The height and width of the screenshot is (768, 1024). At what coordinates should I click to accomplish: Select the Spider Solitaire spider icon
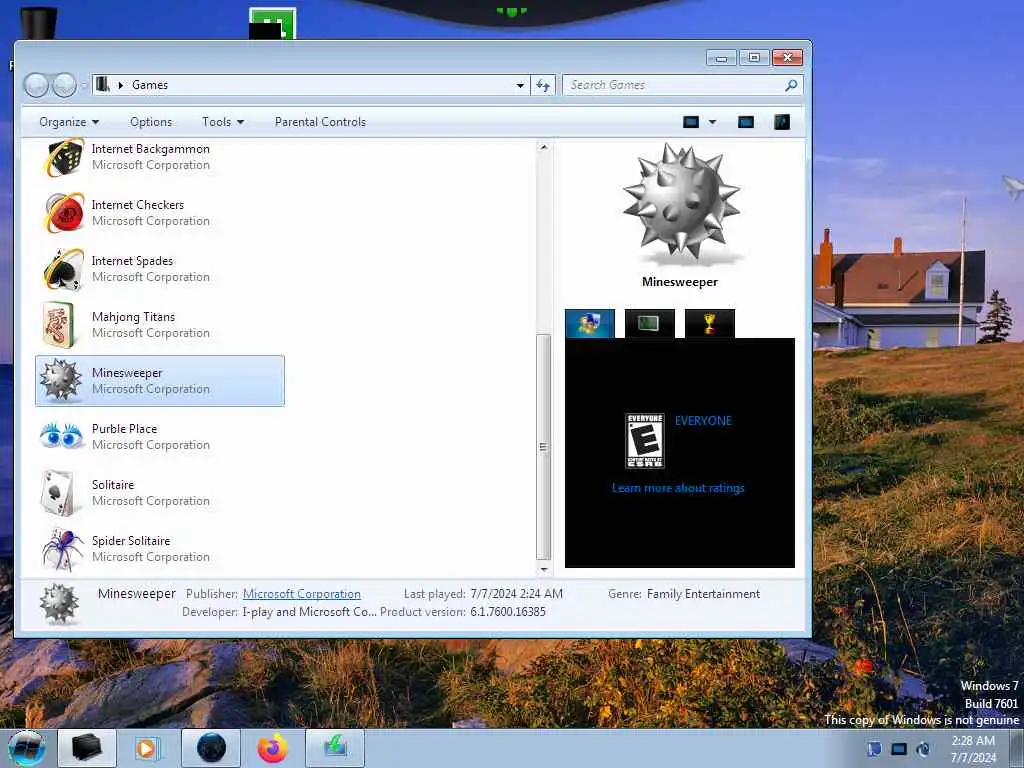click(63, 549)
